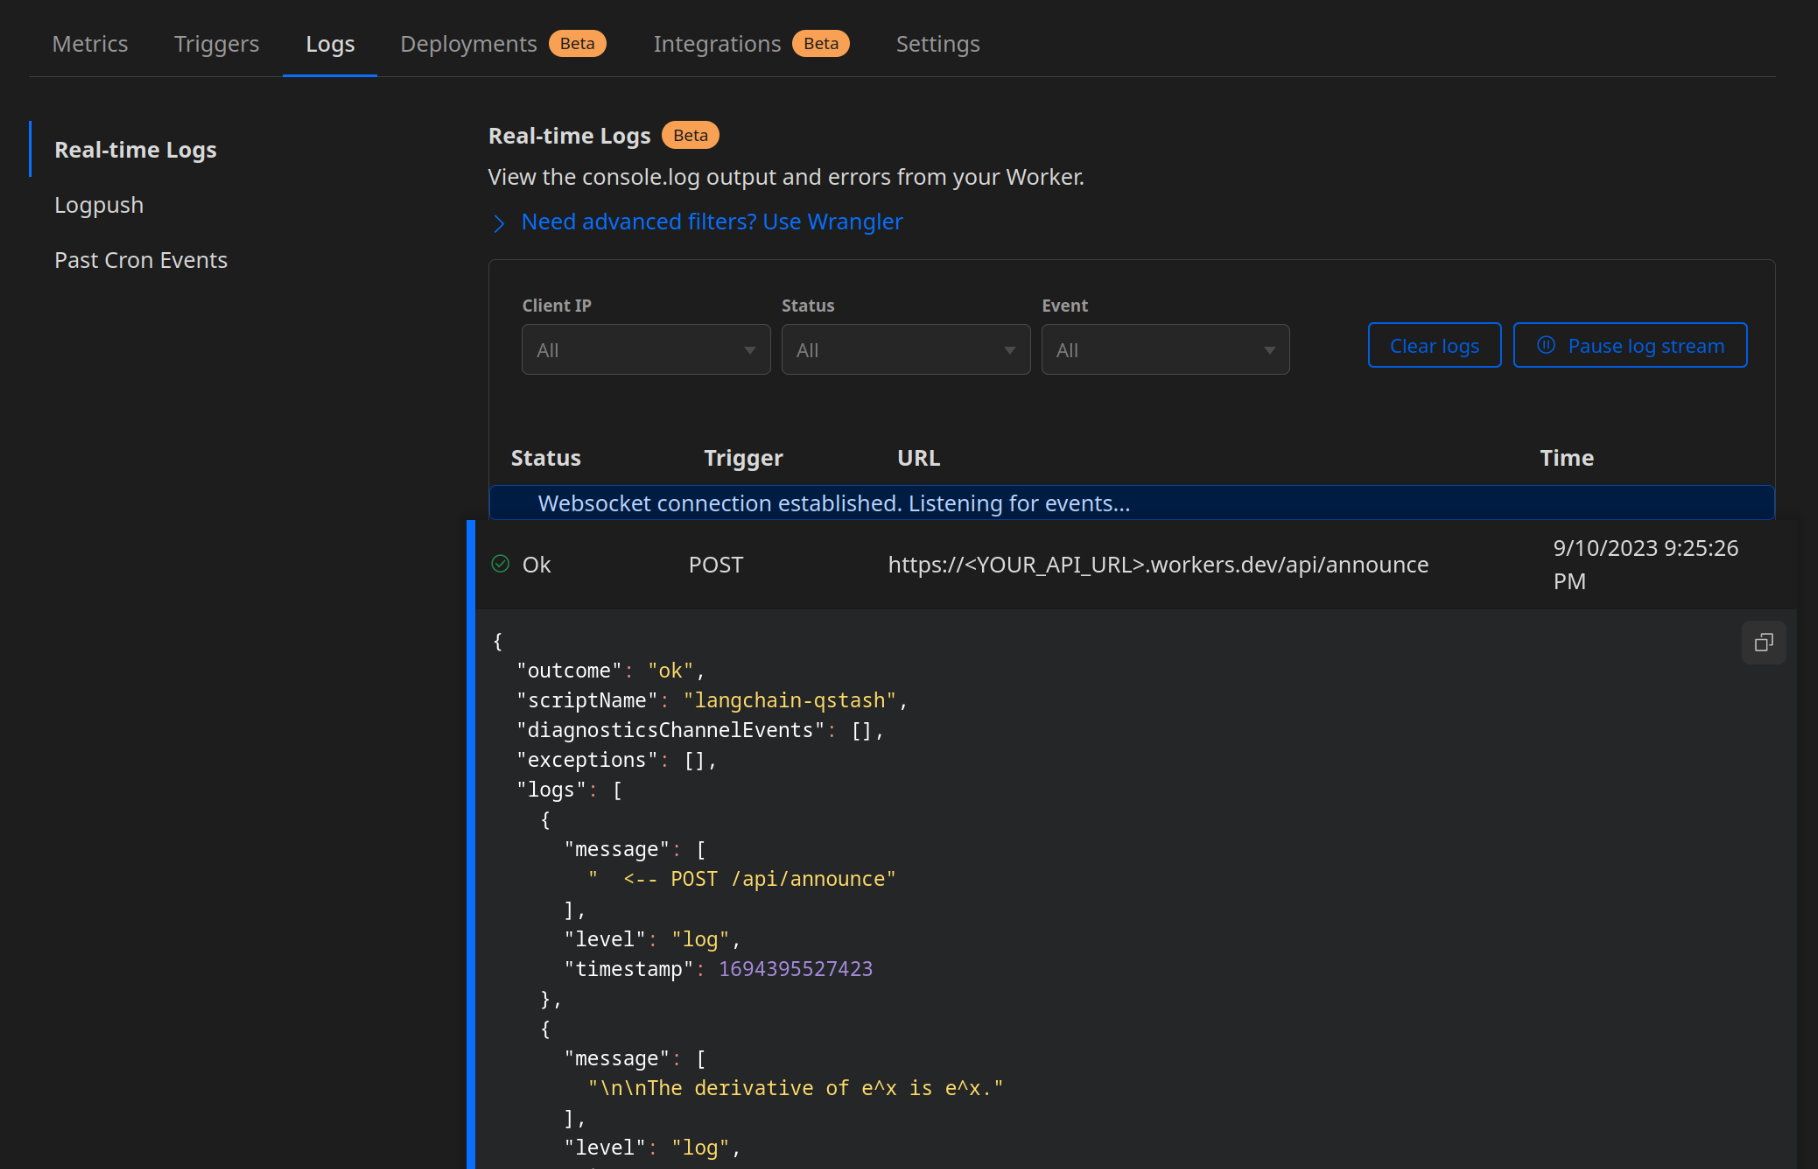Click the "diagnosticsChannelEvents" line
The height and width of the screenshot is (1169, 1818).
[700, 730]
